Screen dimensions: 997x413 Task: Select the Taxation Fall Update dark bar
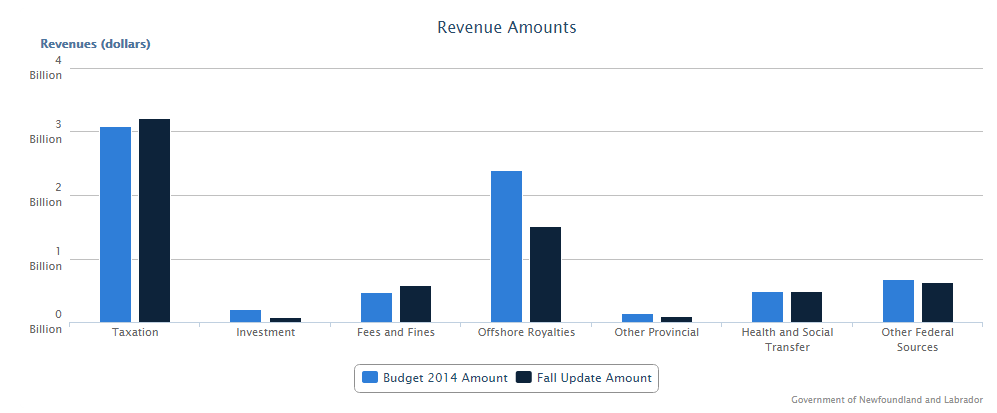point(154,220)
